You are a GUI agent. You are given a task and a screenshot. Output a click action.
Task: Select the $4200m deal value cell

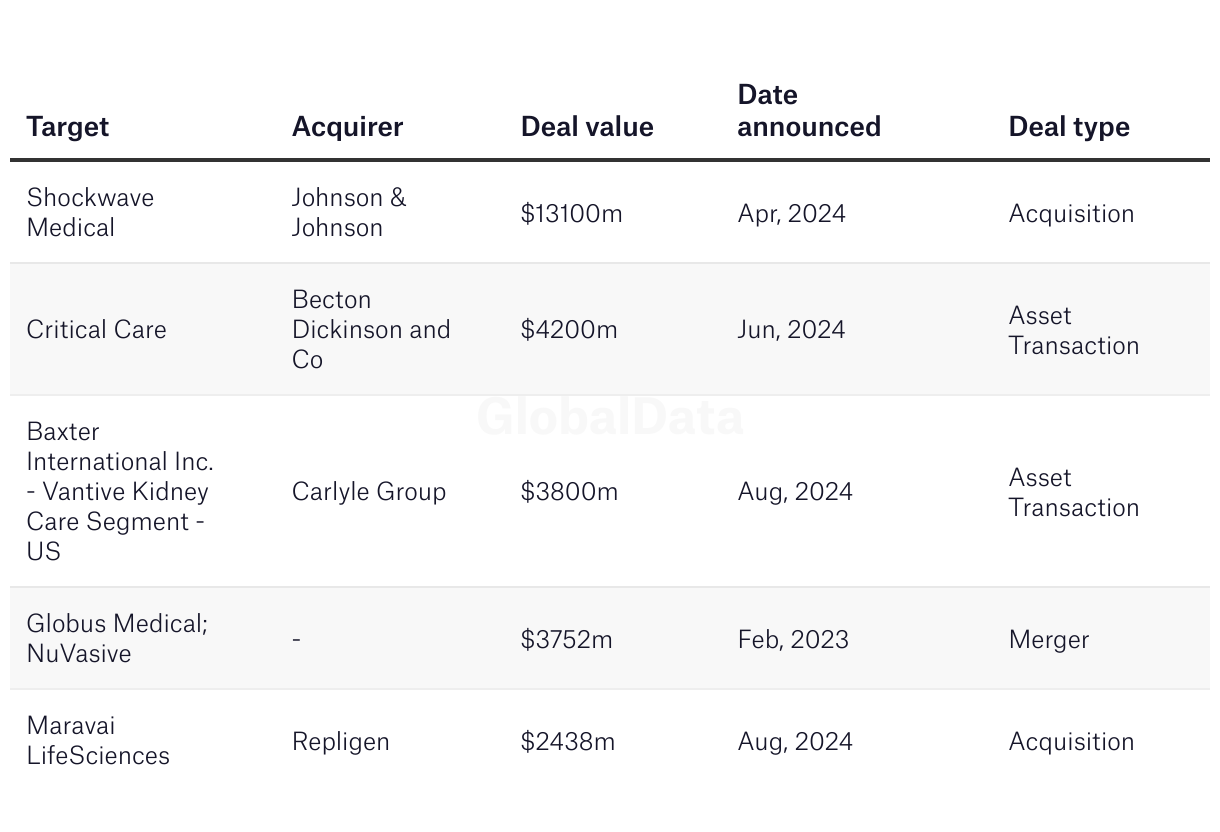click(569, 330)
